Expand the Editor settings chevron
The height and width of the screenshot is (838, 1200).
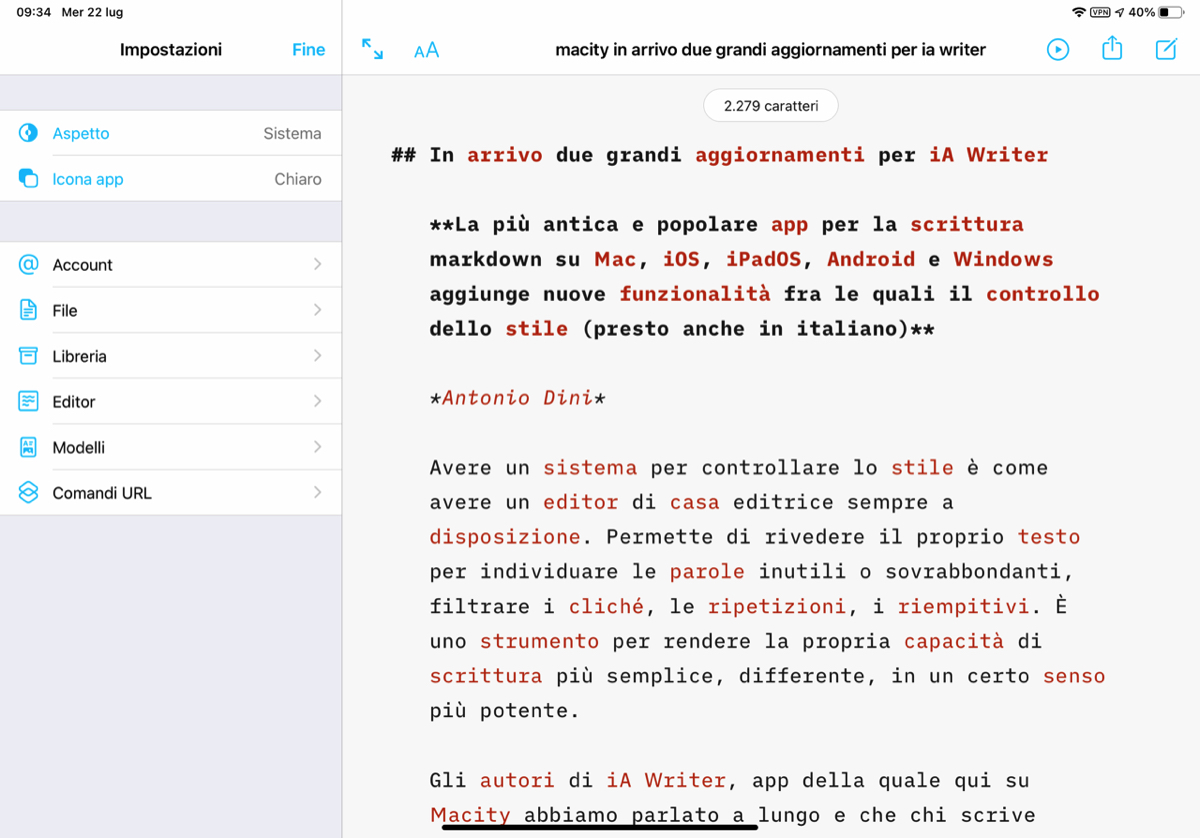pyautogui.click(x=317, y=401)
